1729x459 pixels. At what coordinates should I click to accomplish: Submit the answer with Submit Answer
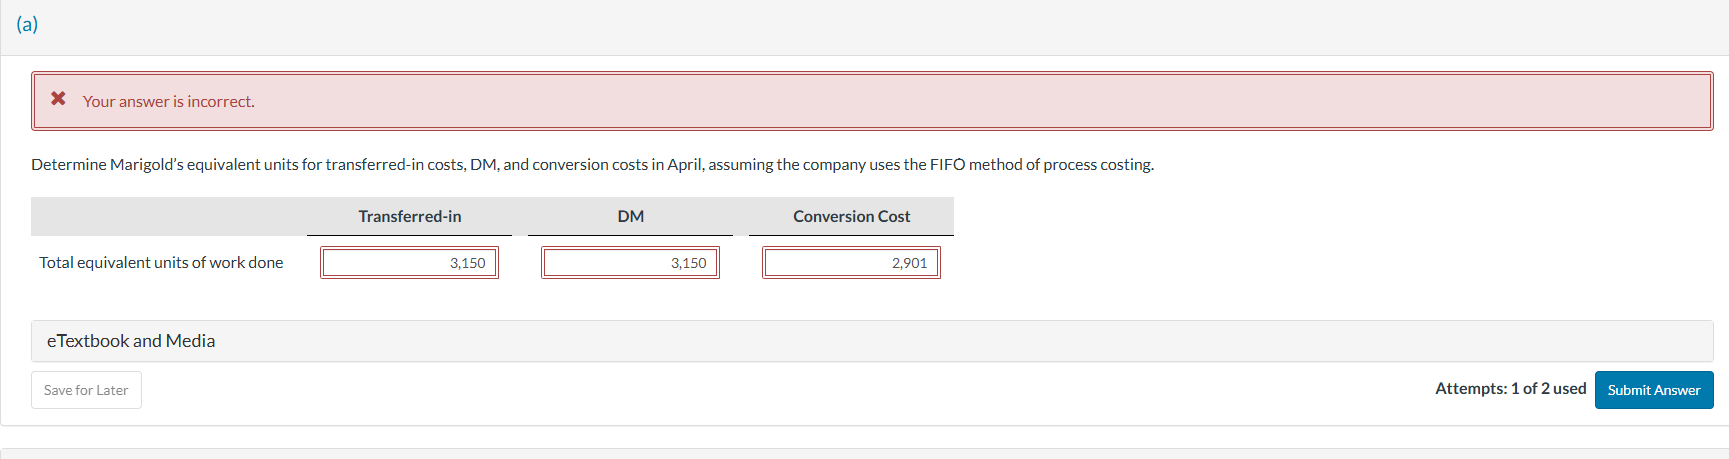1653,390
